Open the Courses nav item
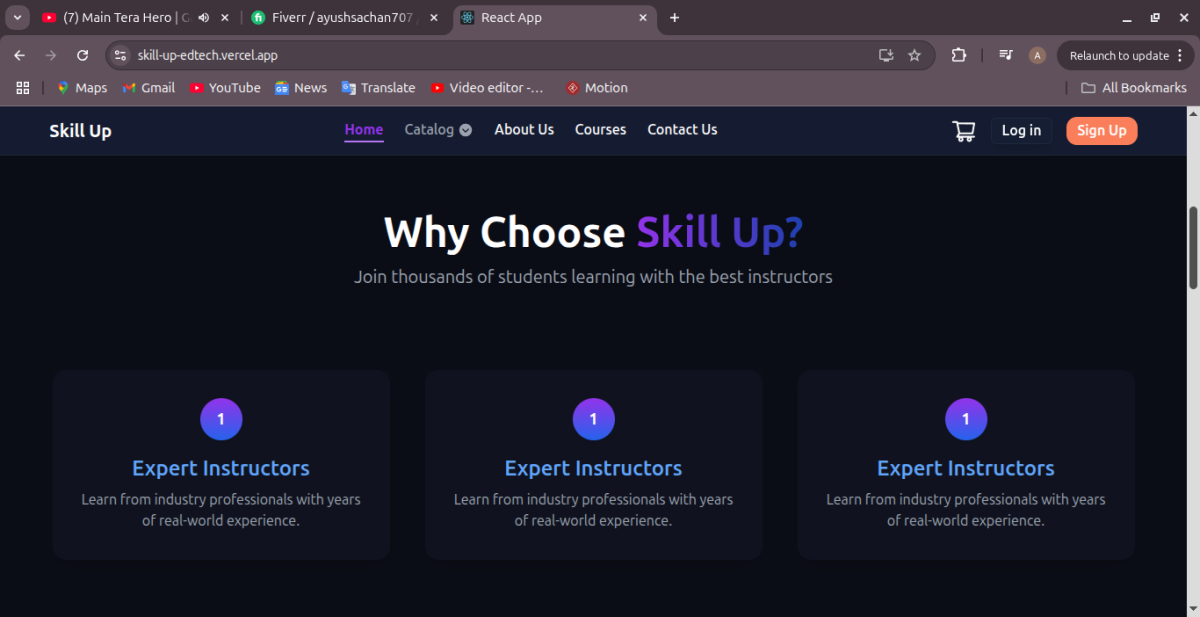This screenshot has height=617, width=1200. tap(600, 130)
